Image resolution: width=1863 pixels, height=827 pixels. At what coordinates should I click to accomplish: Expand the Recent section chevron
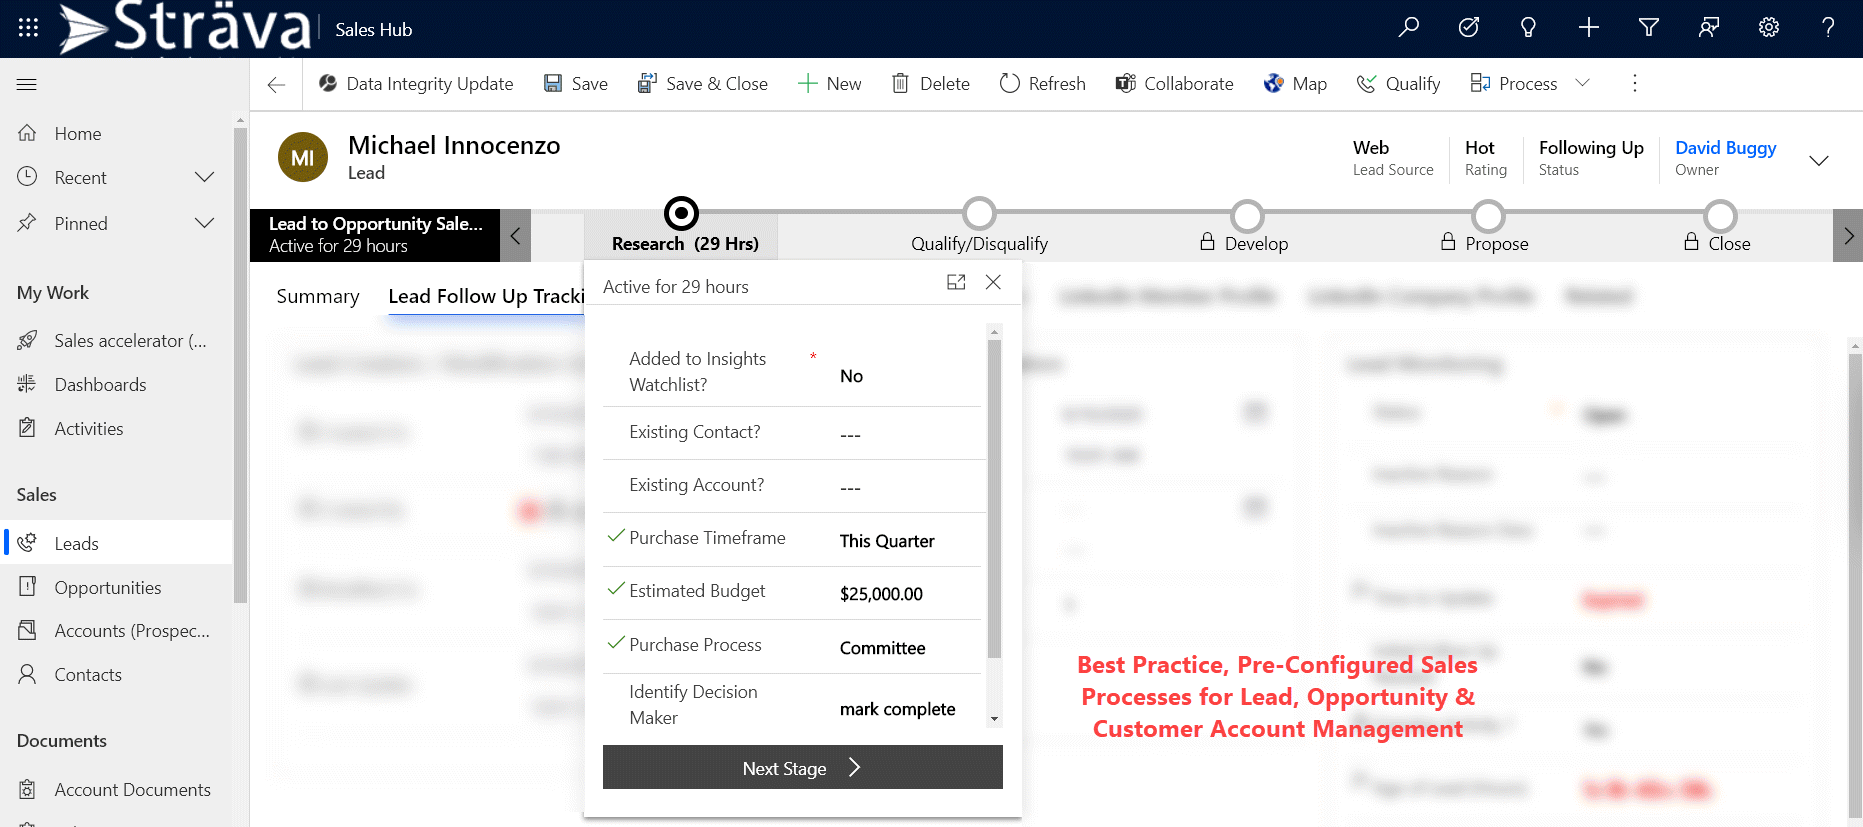(205, 177)
